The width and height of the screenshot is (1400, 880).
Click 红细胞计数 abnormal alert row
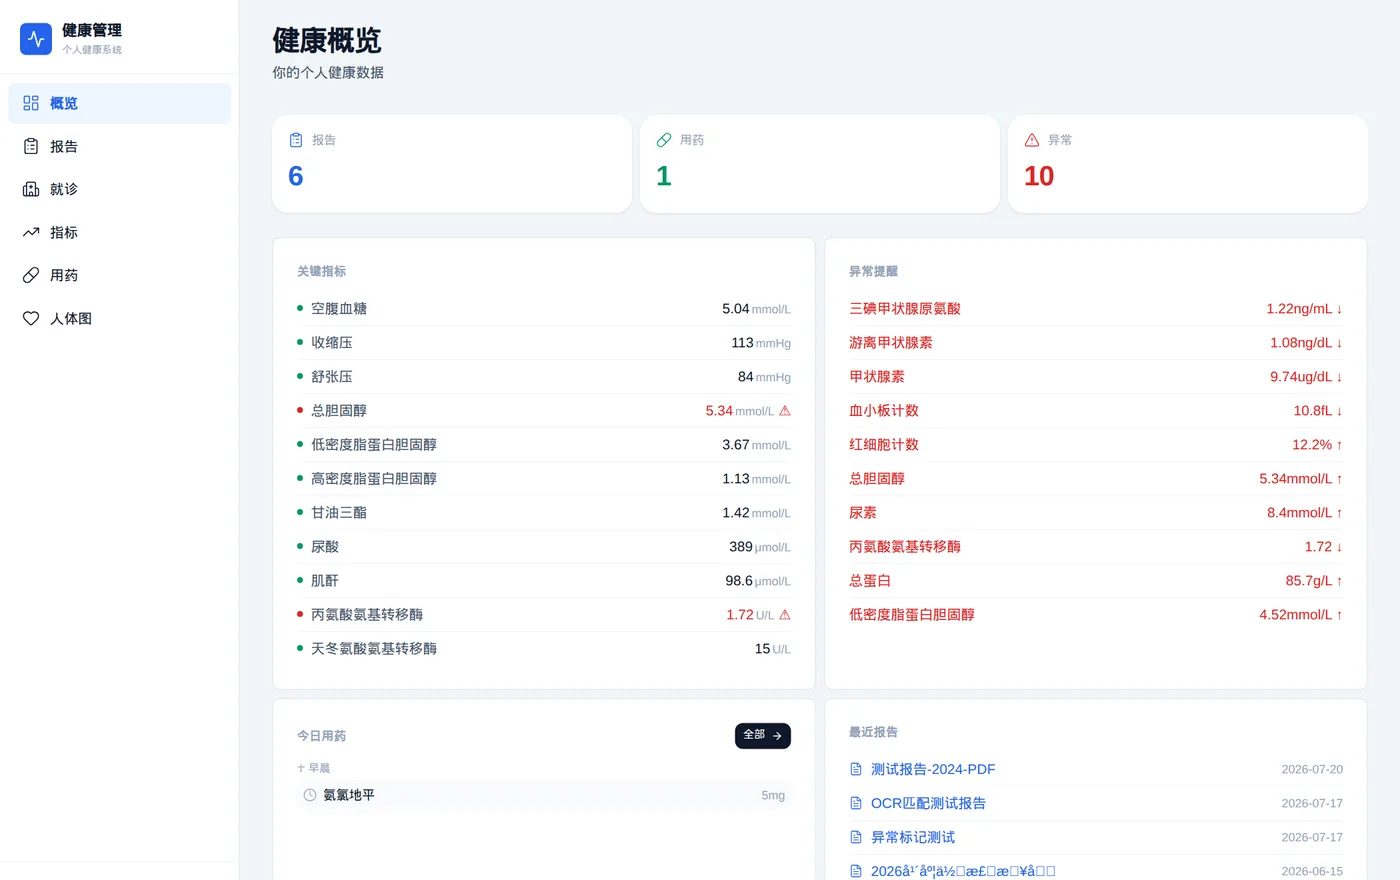click(1096, 445)
